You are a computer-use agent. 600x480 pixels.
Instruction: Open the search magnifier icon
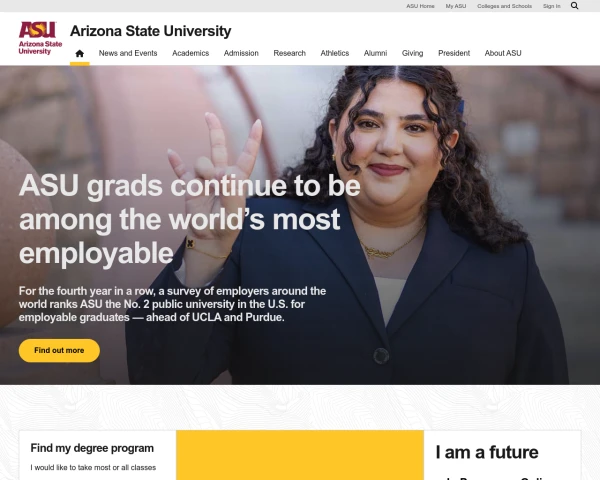coord(574,6)
